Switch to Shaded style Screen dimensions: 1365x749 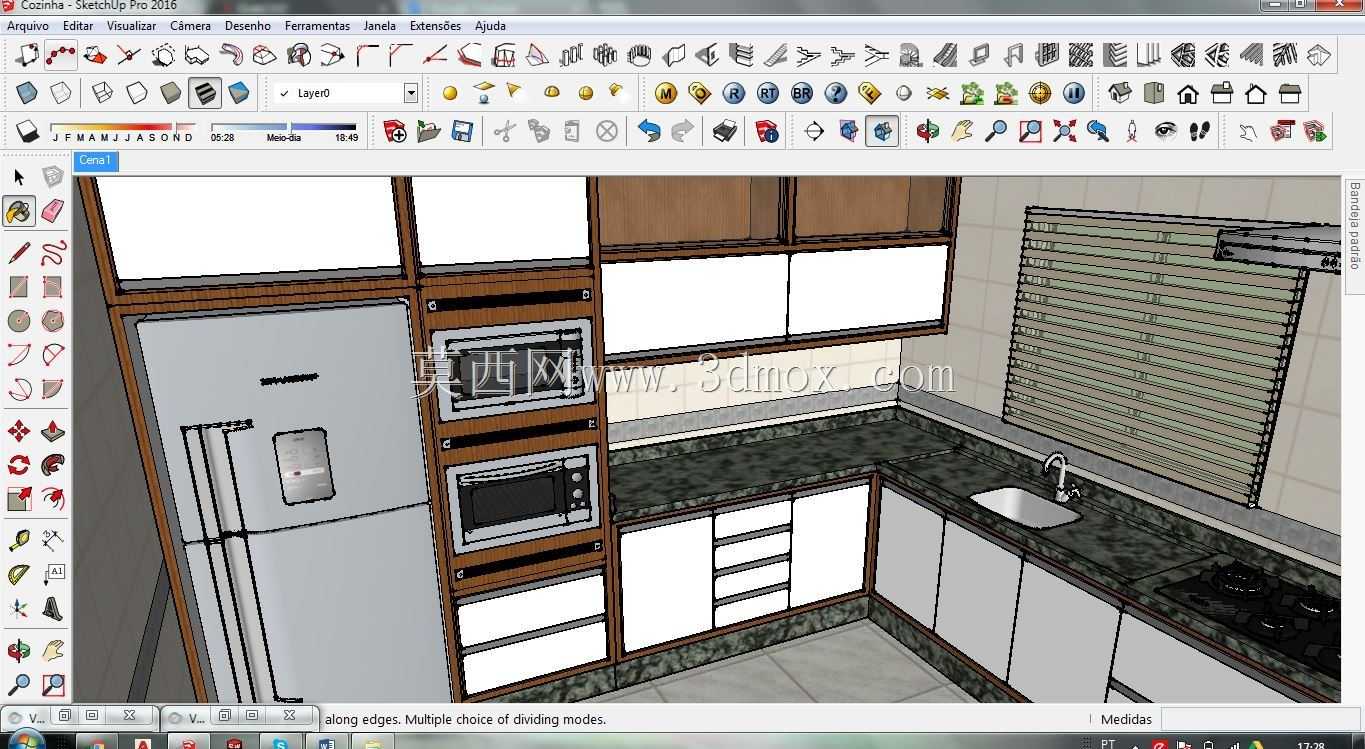(171, 94)
